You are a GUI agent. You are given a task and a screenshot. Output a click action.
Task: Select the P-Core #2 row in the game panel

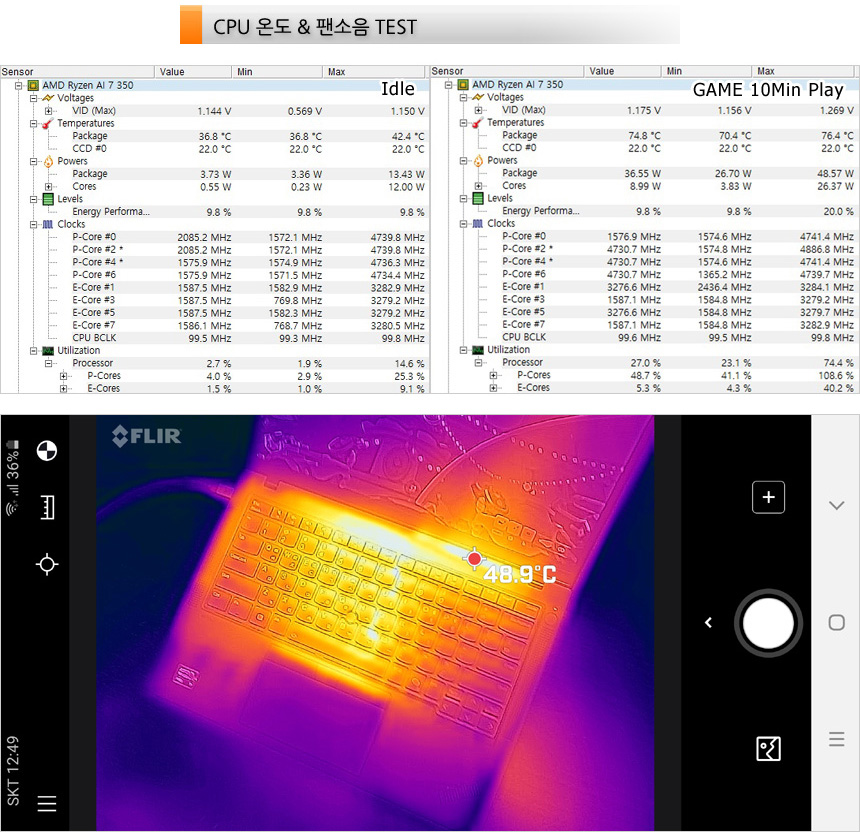(x=528, y=249)
